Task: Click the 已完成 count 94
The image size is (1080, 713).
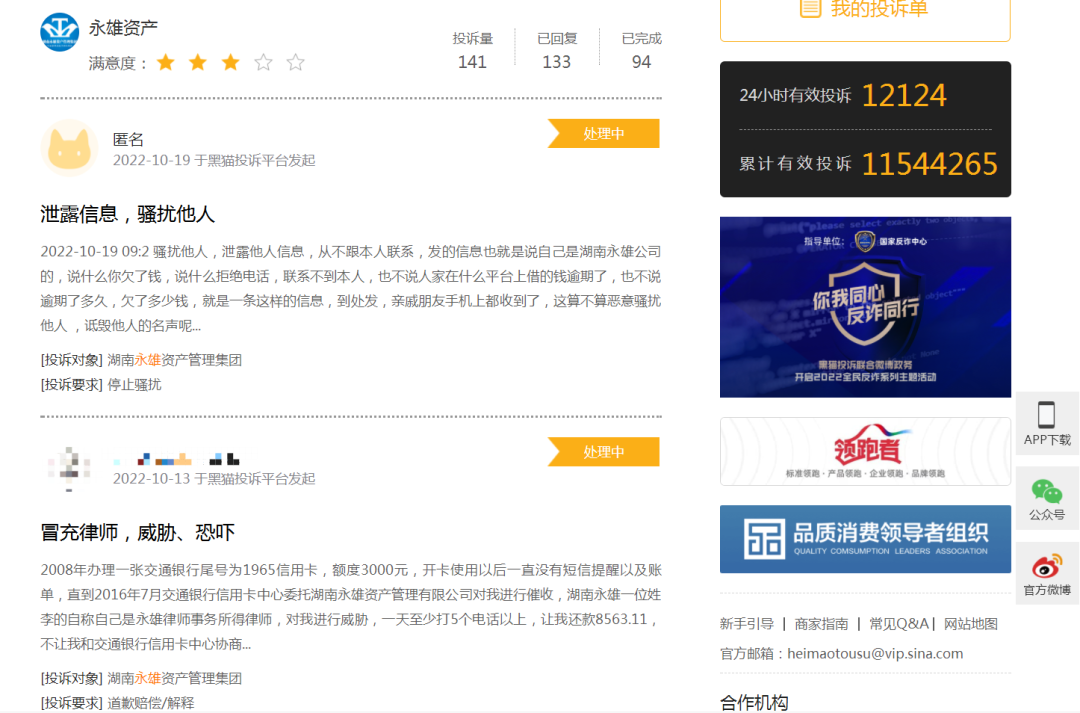Action: [x=641, y=62]
